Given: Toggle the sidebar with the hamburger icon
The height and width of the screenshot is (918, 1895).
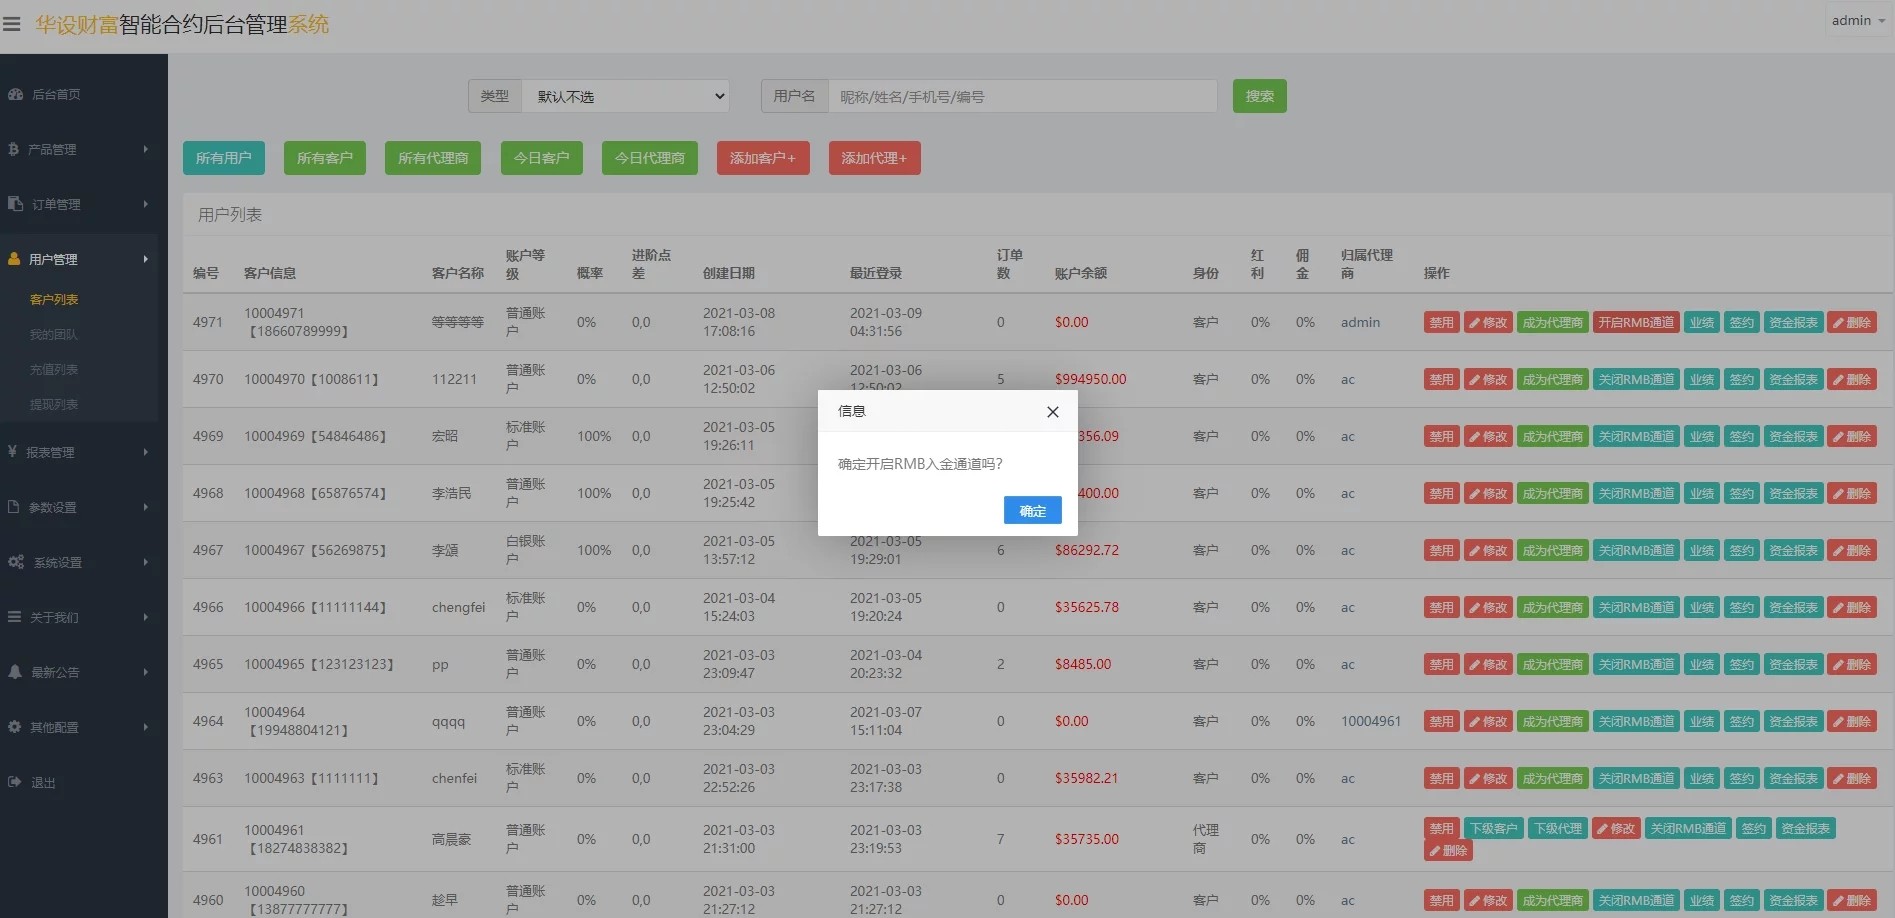Looking at the screenshot, I should click(13, 22).
